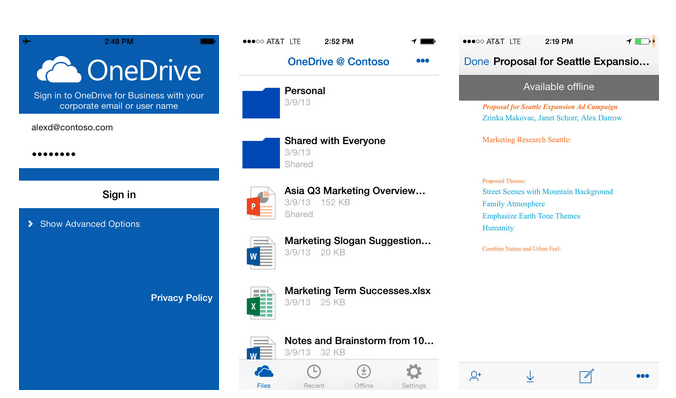Open Marketing Slogan Suggestion file name
676x398 pixels.
[x=357, y=241]
